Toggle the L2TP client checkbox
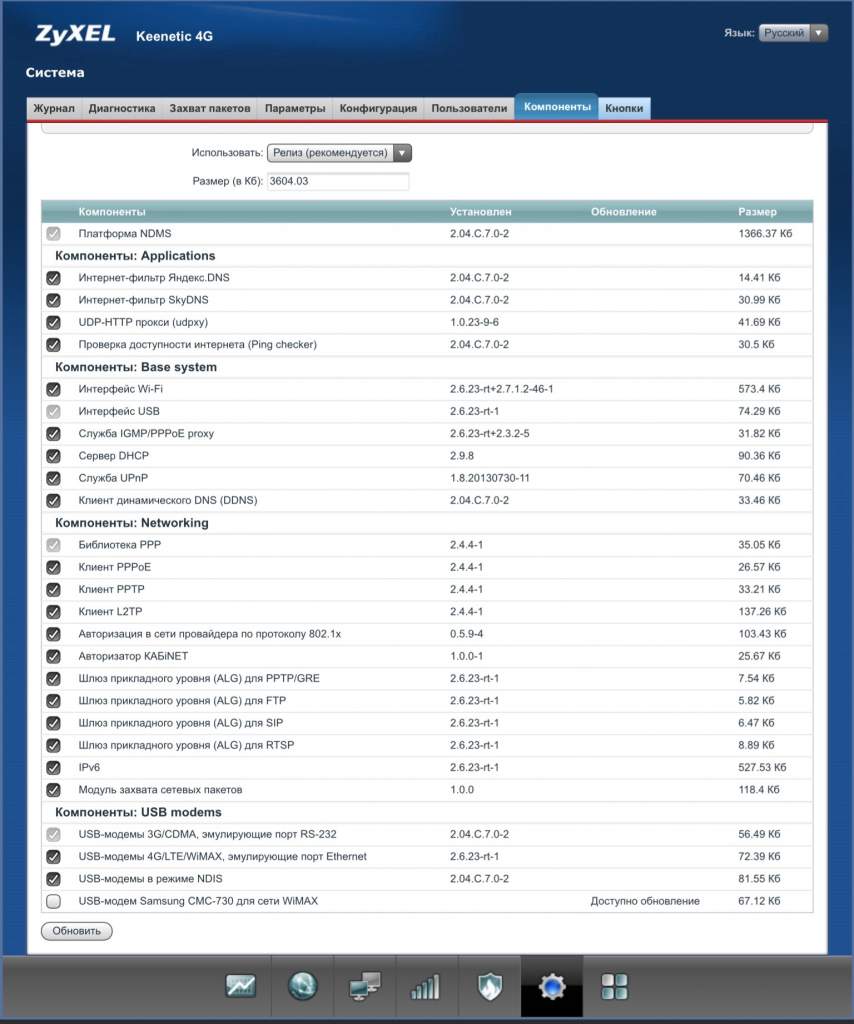 point(54,612)
